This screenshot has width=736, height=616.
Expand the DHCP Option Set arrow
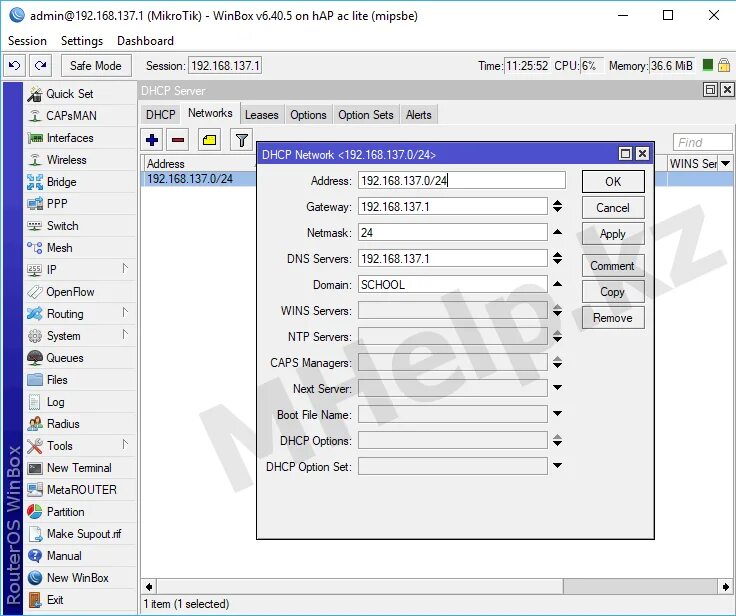(557, 466)
